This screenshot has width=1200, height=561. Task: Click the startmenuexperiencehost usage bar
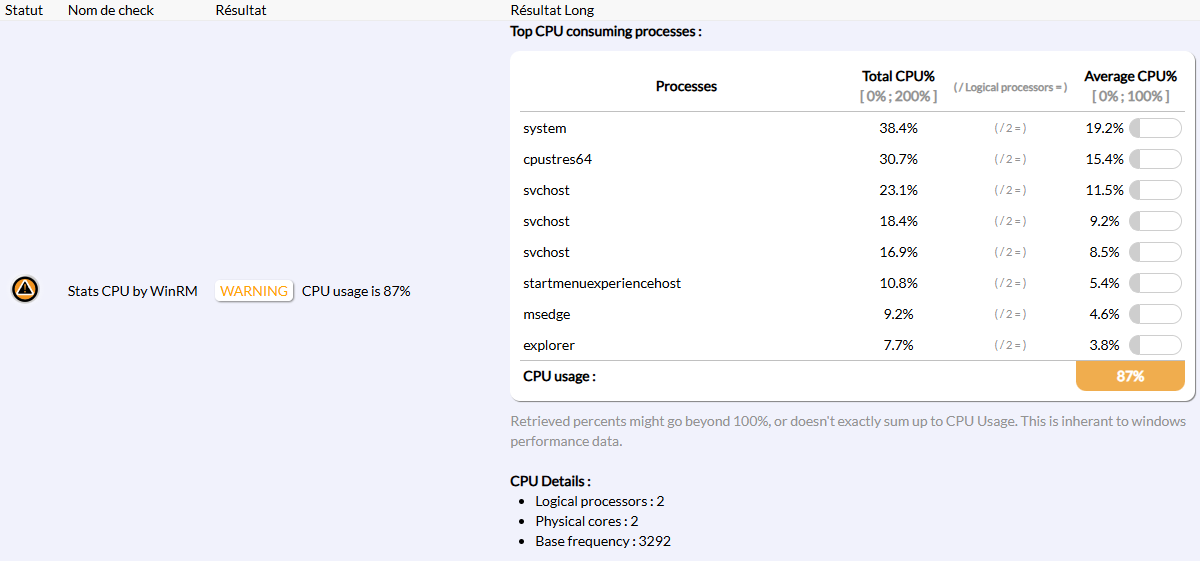click(x=1155, y=283)
